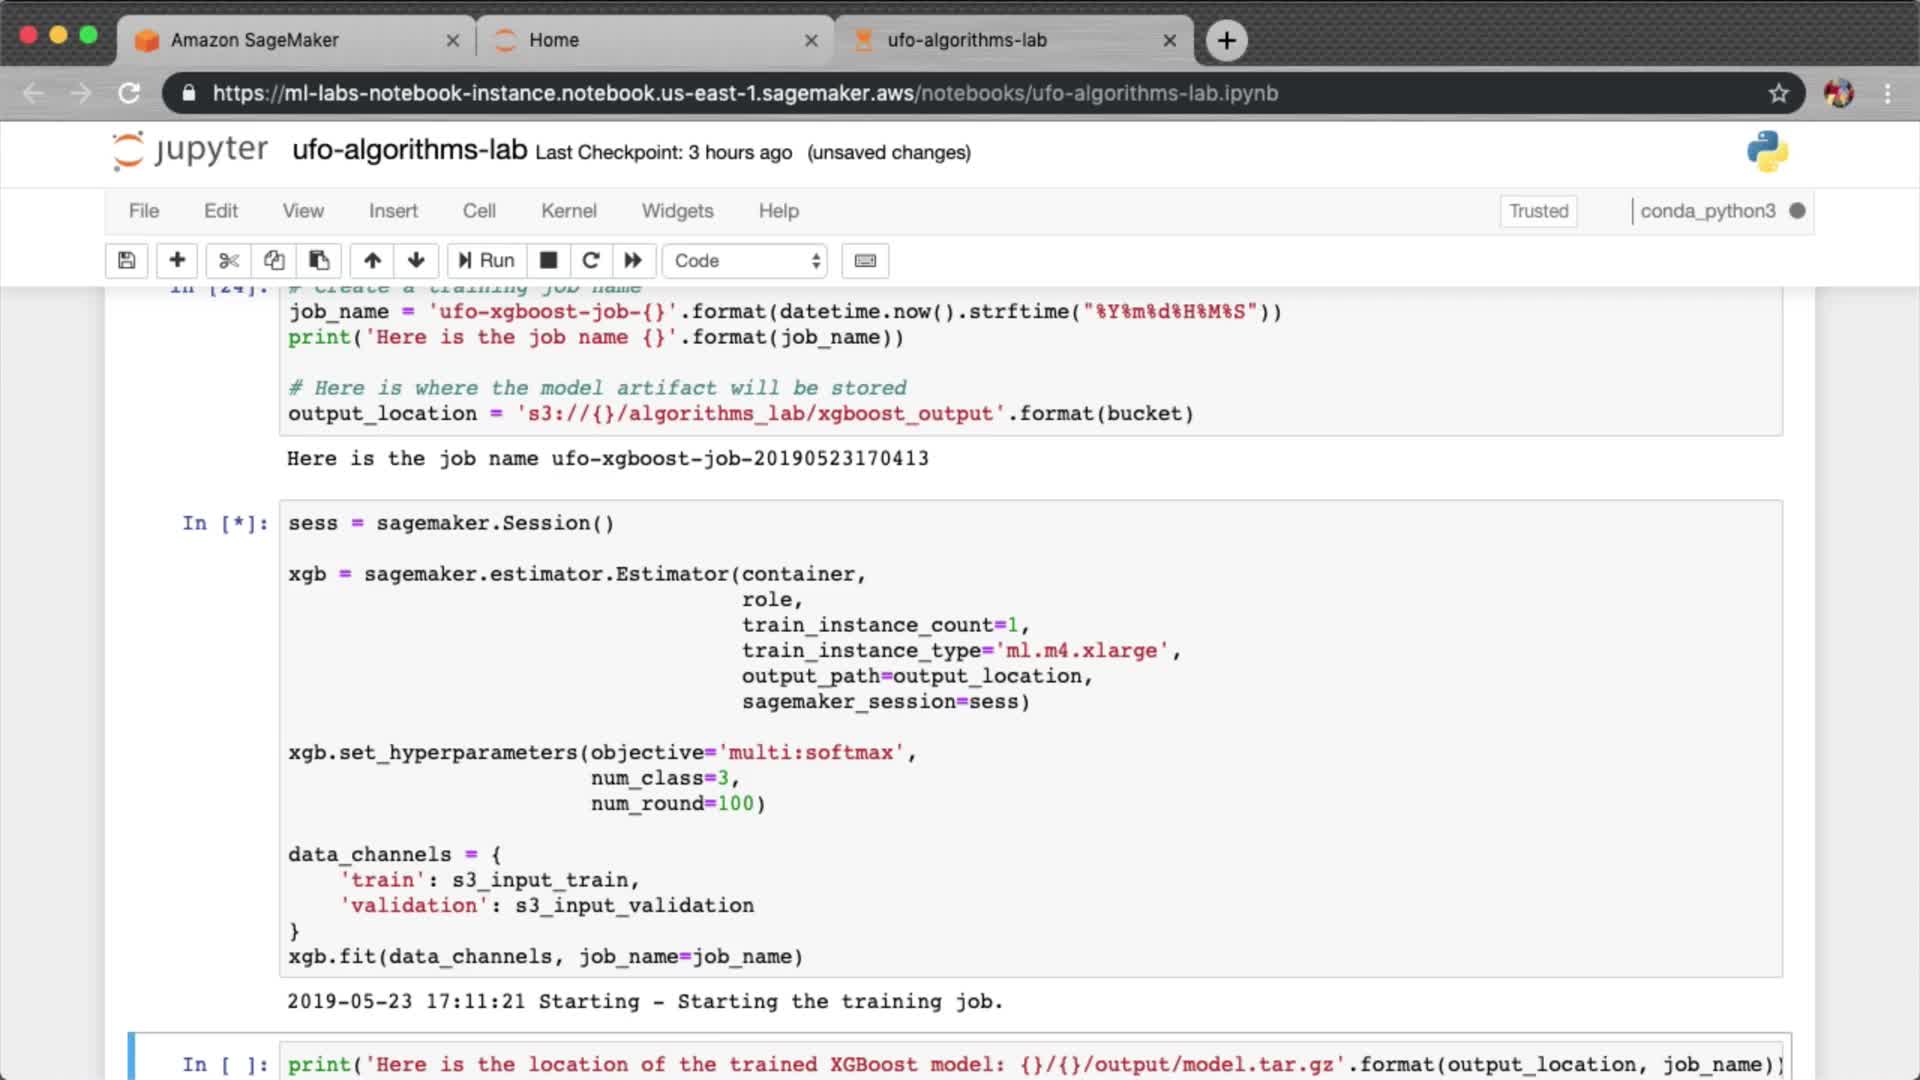
Task: Bookmark this page with star icon
Action: pyautogui.click(x=1778, y=93)
